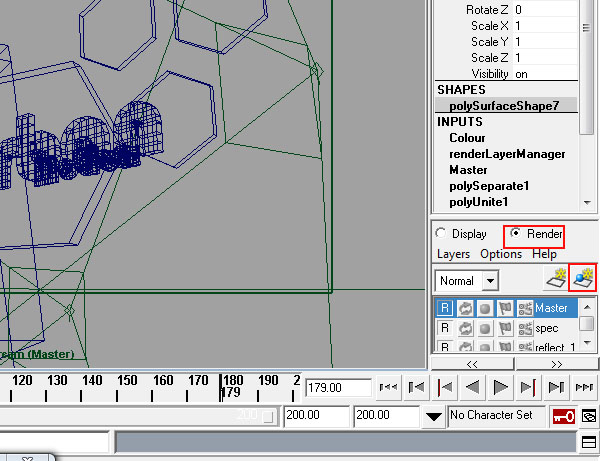This screenshot has height=461, width=600.
Task: Click the Scale X value field
Action: pos(545,26)
